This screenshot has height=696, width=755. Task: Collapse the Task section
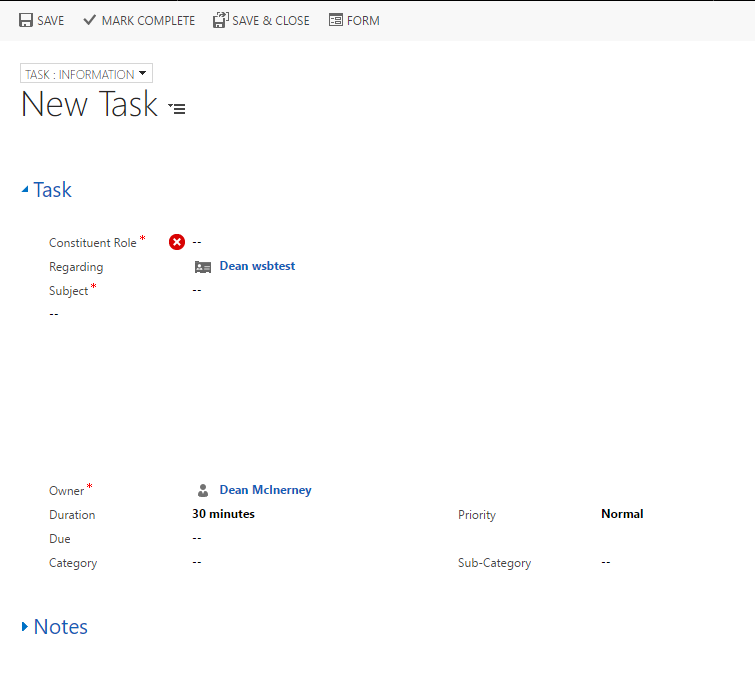tap(25, 190)
